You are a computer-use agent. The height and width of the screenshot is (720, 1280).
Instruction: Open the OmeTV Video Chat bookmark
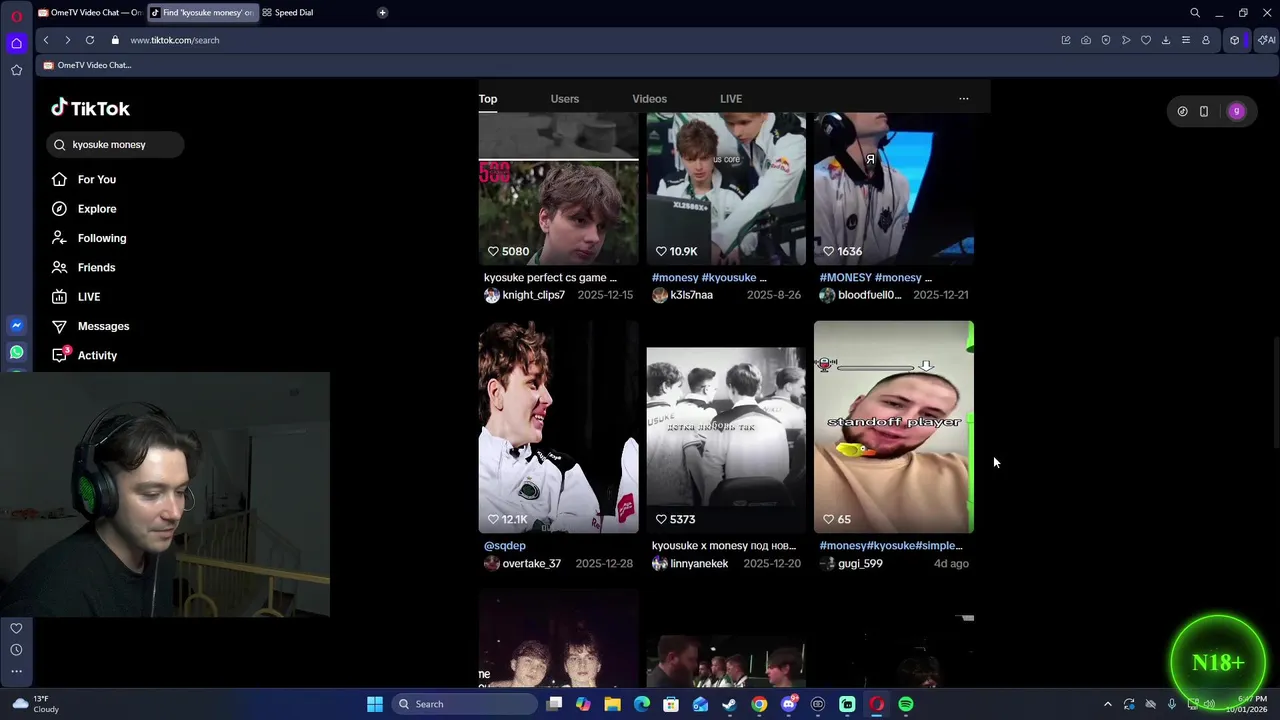pos(88,65)
